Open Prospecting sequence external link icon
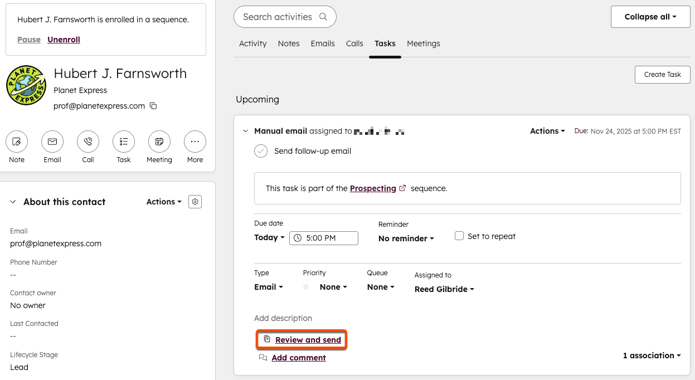The height and width of the screenshot is (380, 695). pos(402,188)
